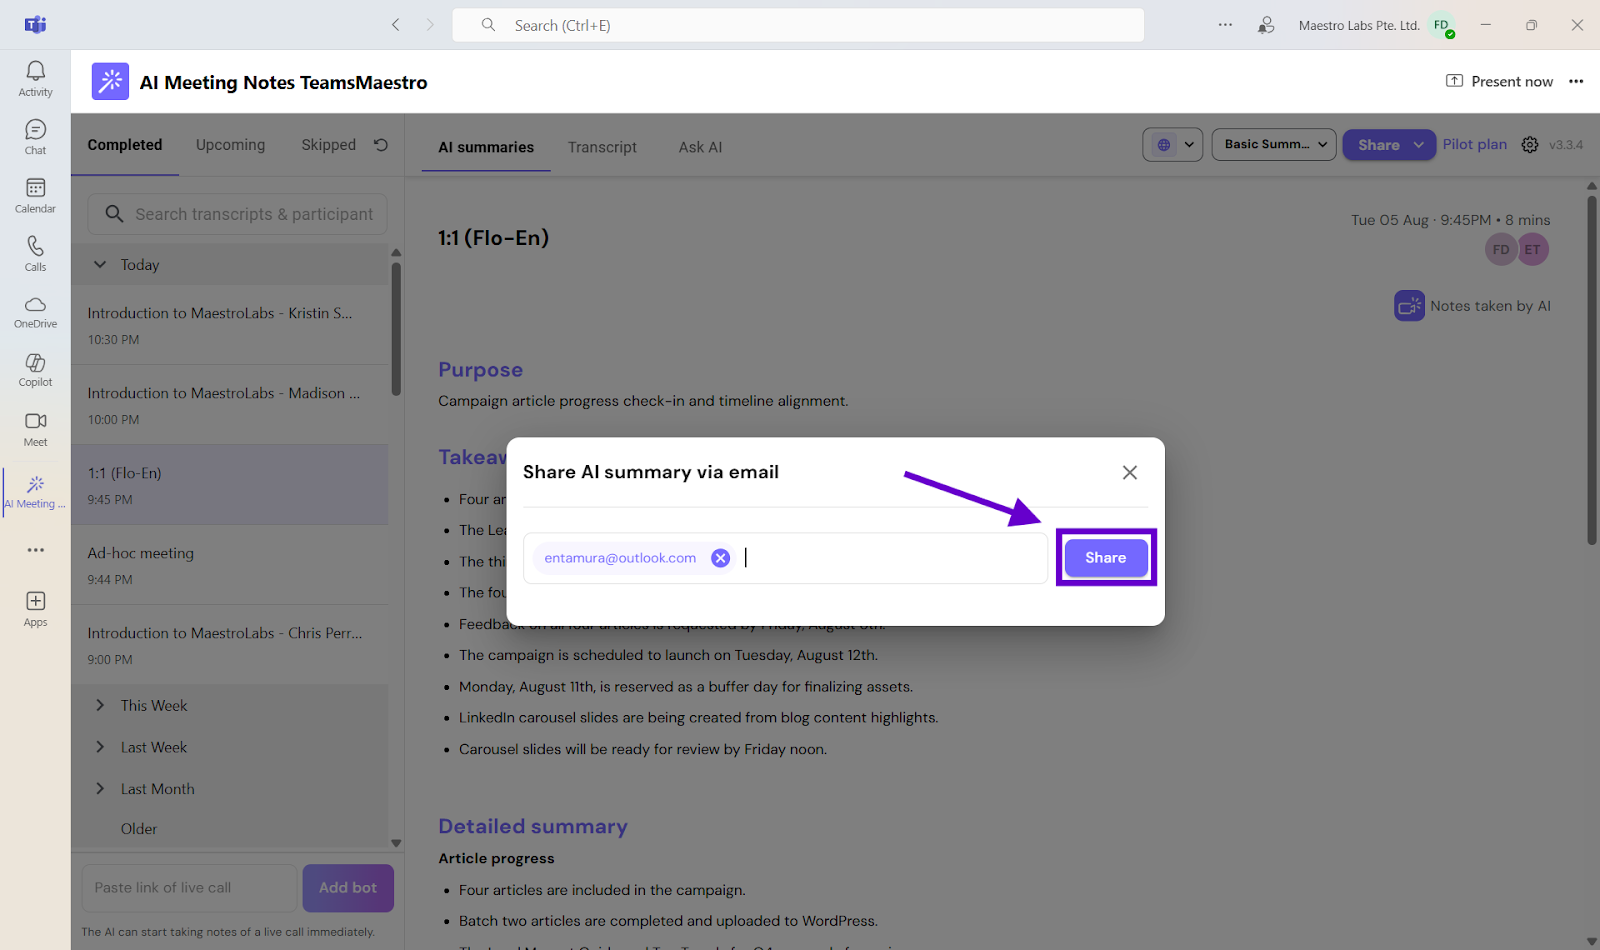Open the Basic Summ... template dropdown

point(1274,145)
